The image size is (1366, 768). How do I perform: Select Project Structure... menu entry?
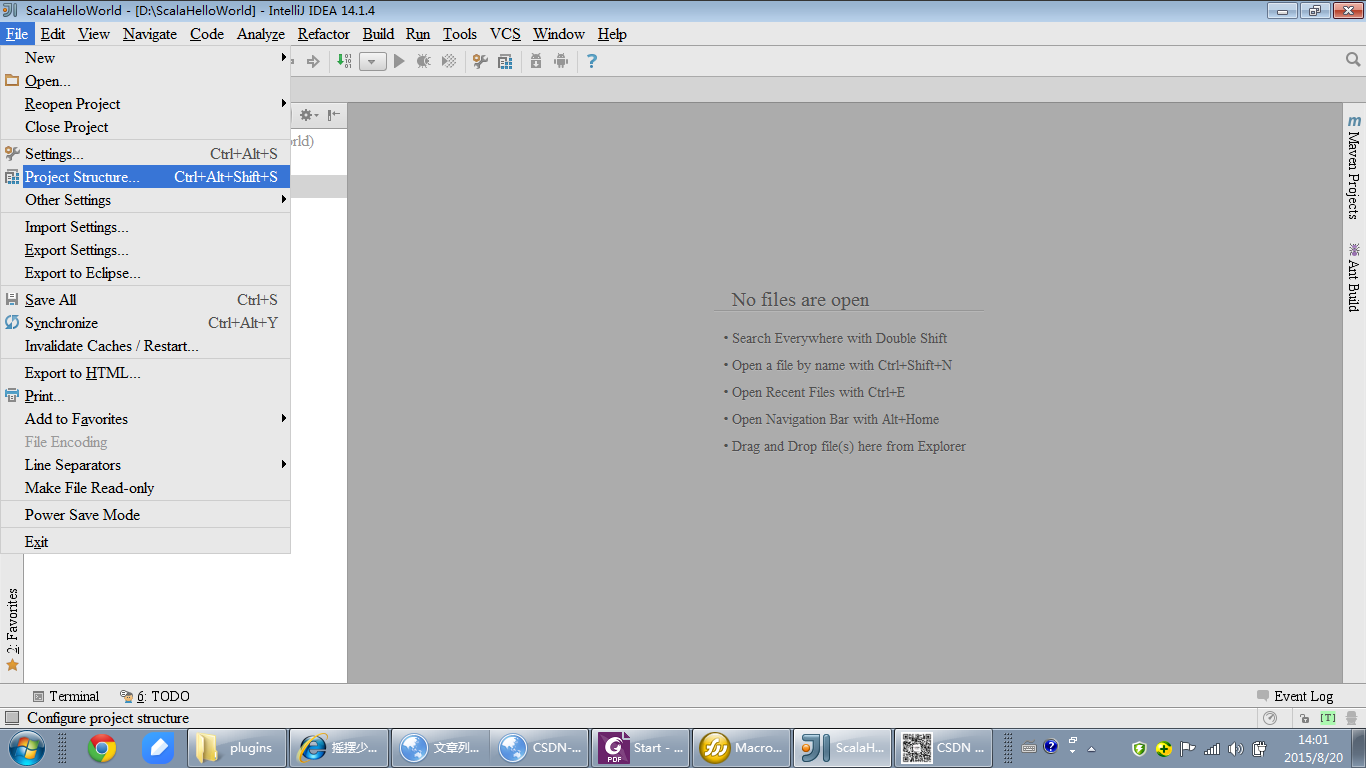[x=146, y=177]
